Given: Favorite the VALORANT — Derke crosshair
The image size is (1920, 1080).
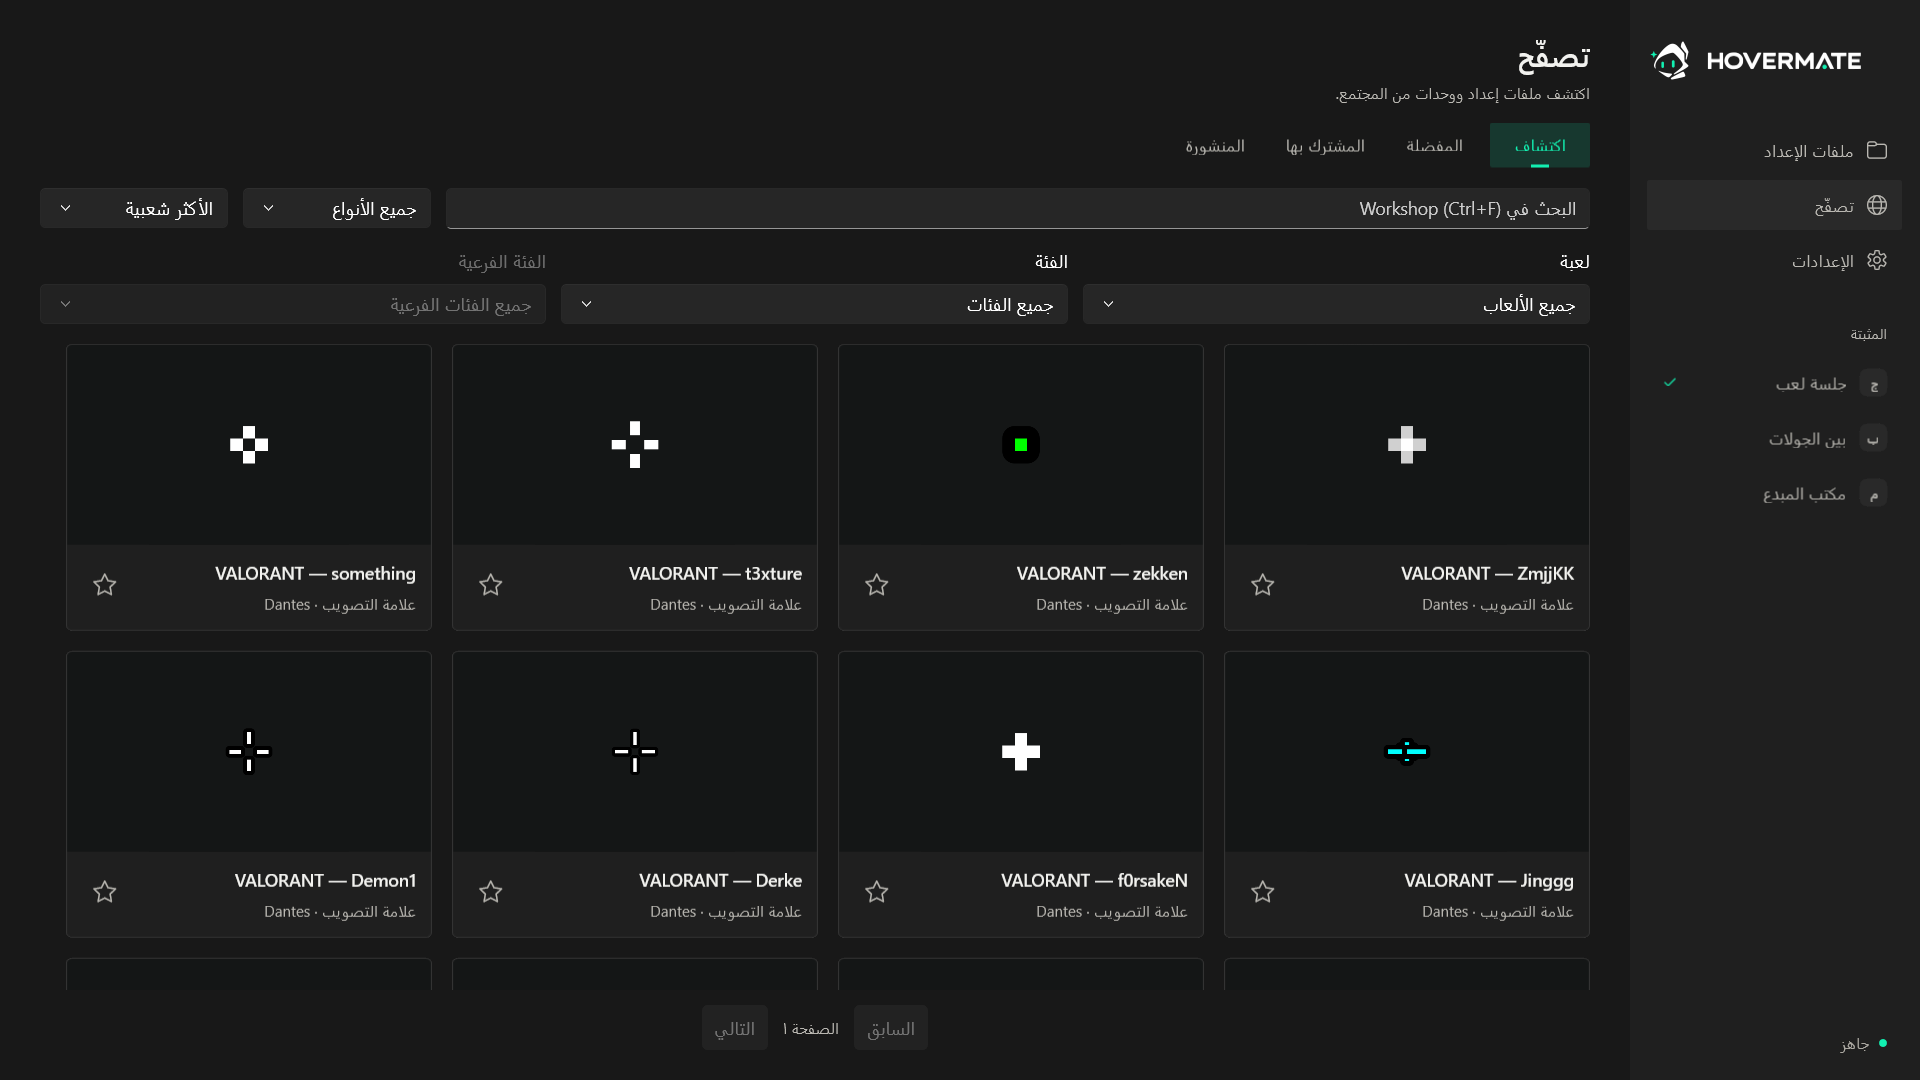Looking at the screenshot, I should pos(491,892).
